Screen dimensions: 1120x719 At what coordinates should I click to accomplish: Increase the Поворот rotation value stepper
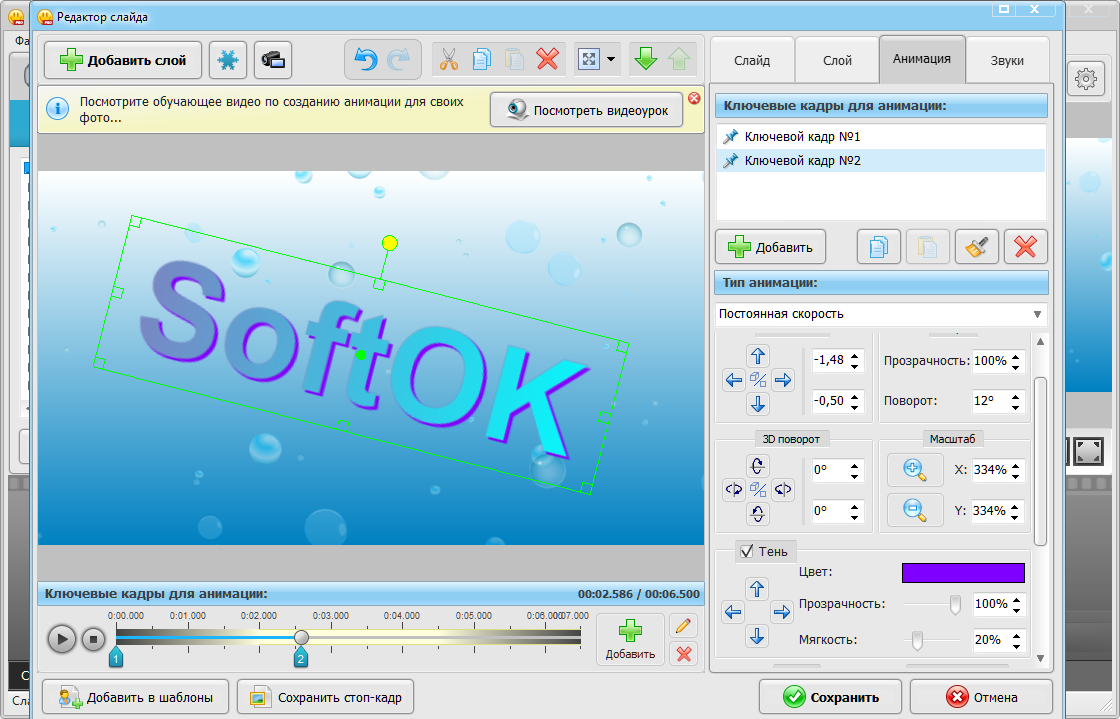[x=1015, y=396]
